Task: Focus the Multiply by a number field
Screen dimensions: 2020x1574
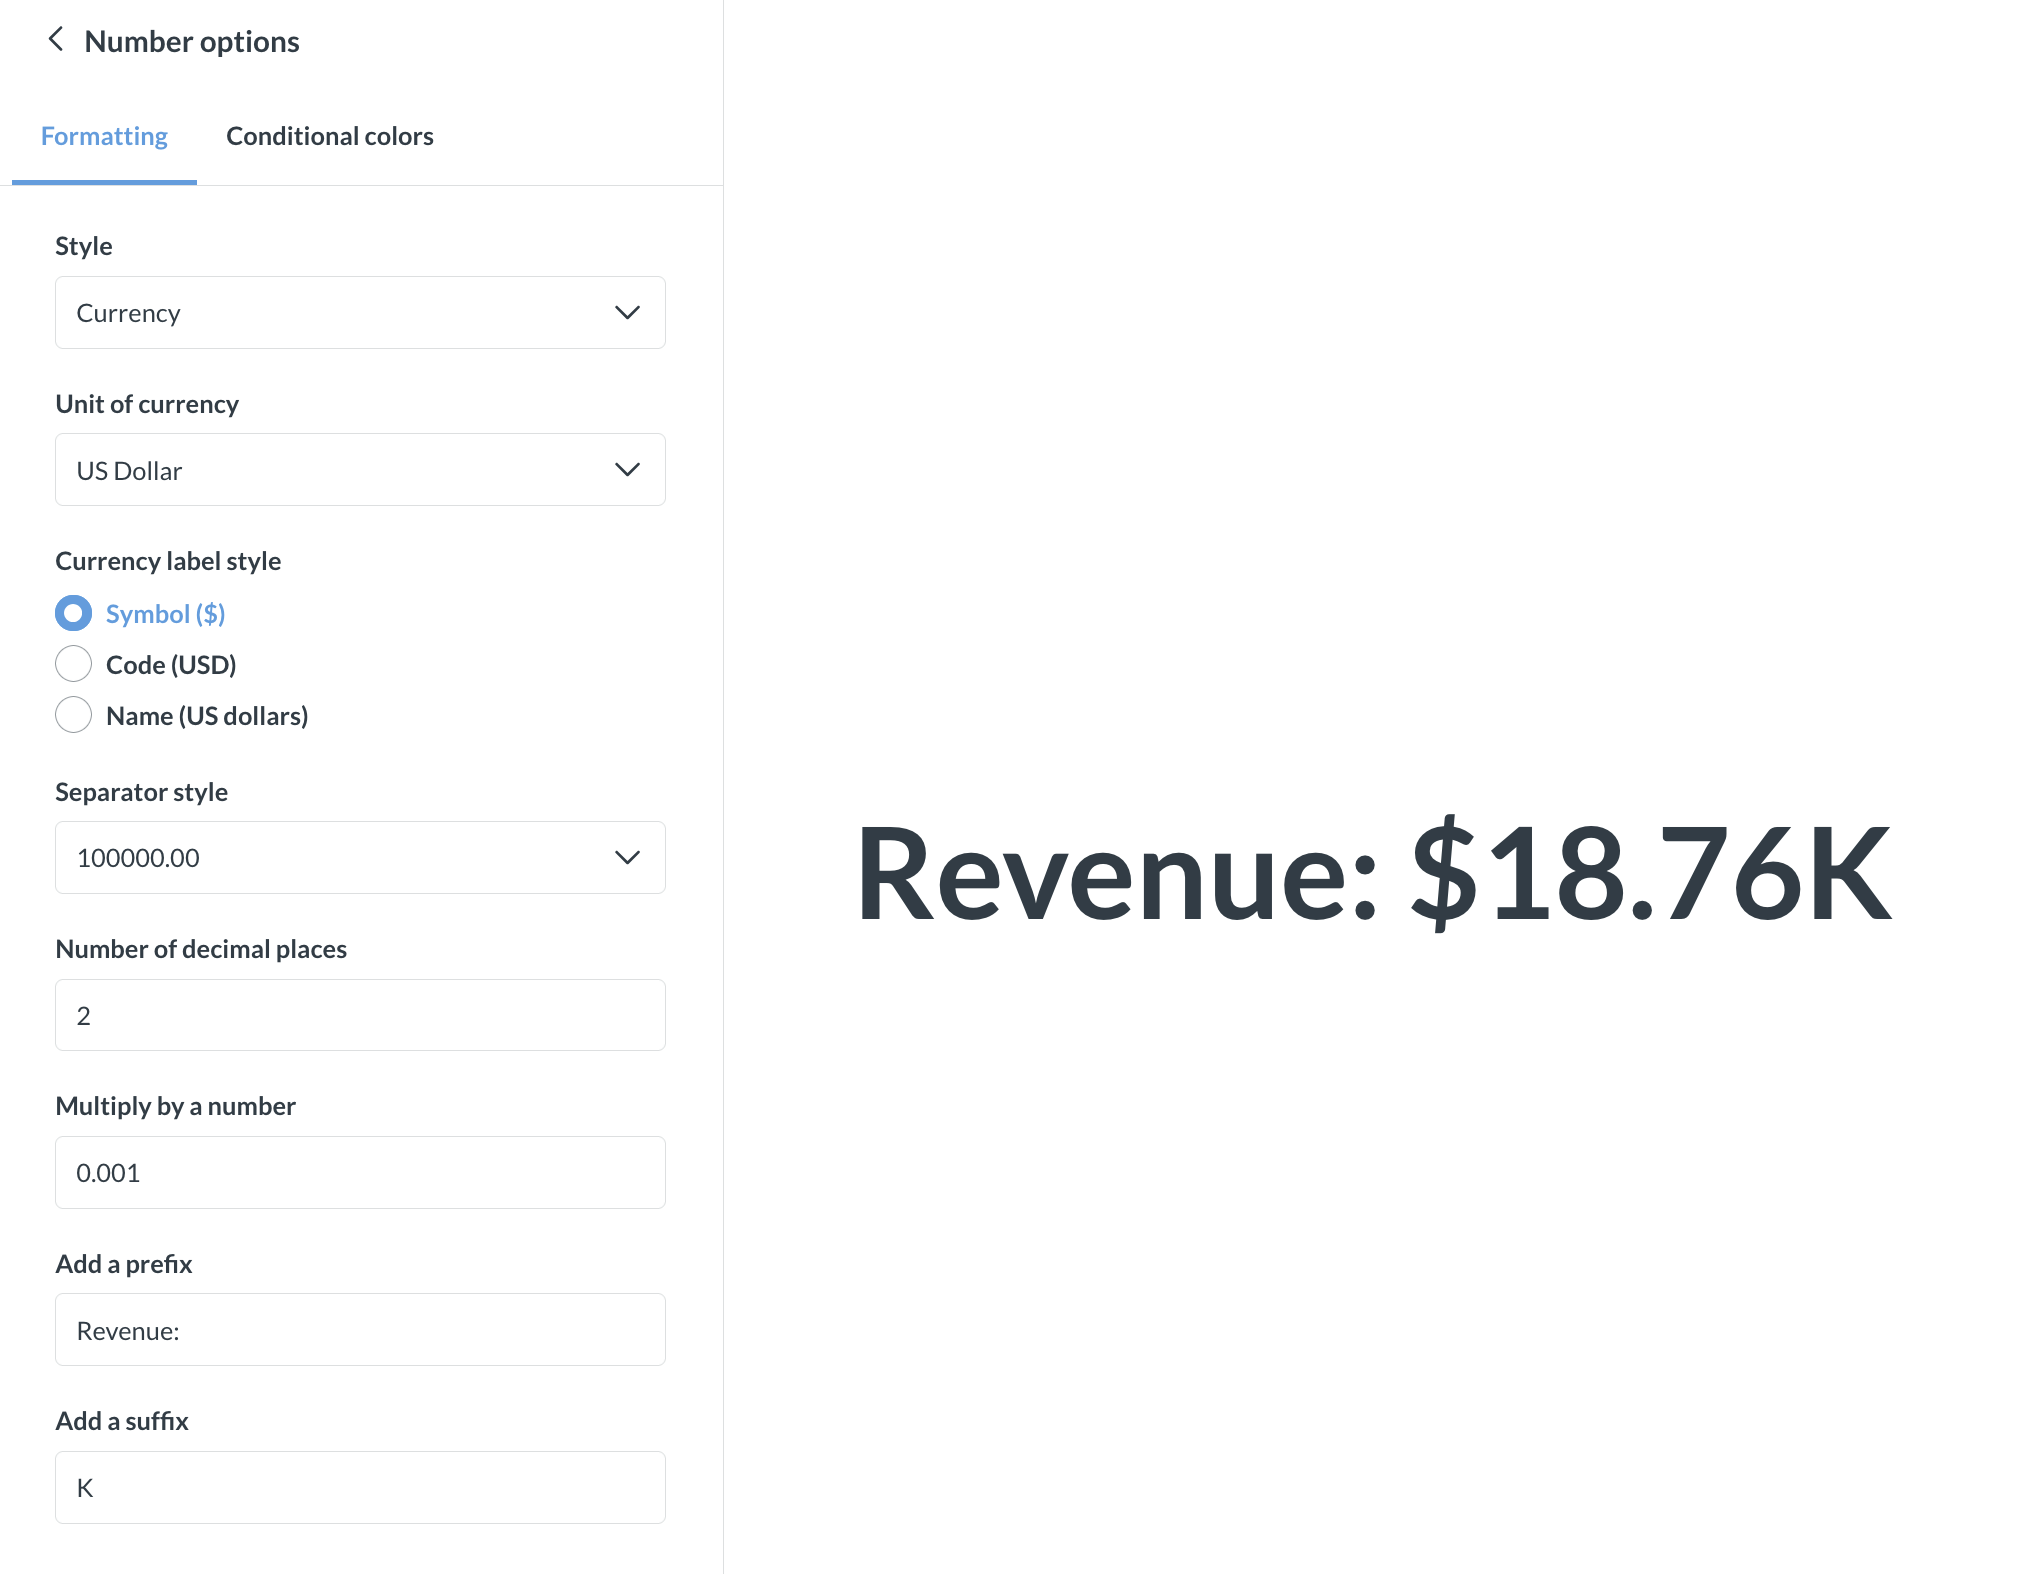Action: [360, 1172]
